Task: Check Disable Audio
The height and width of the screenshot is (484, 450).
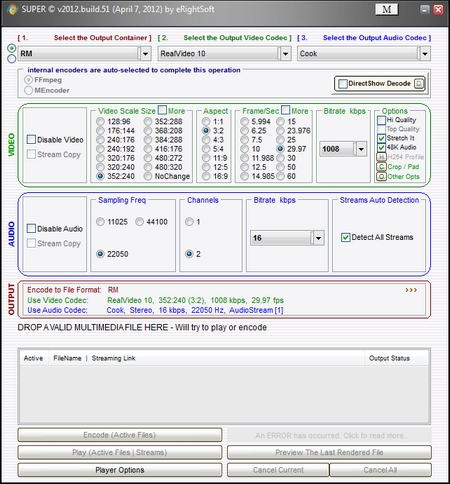Action: pos(31,228)
